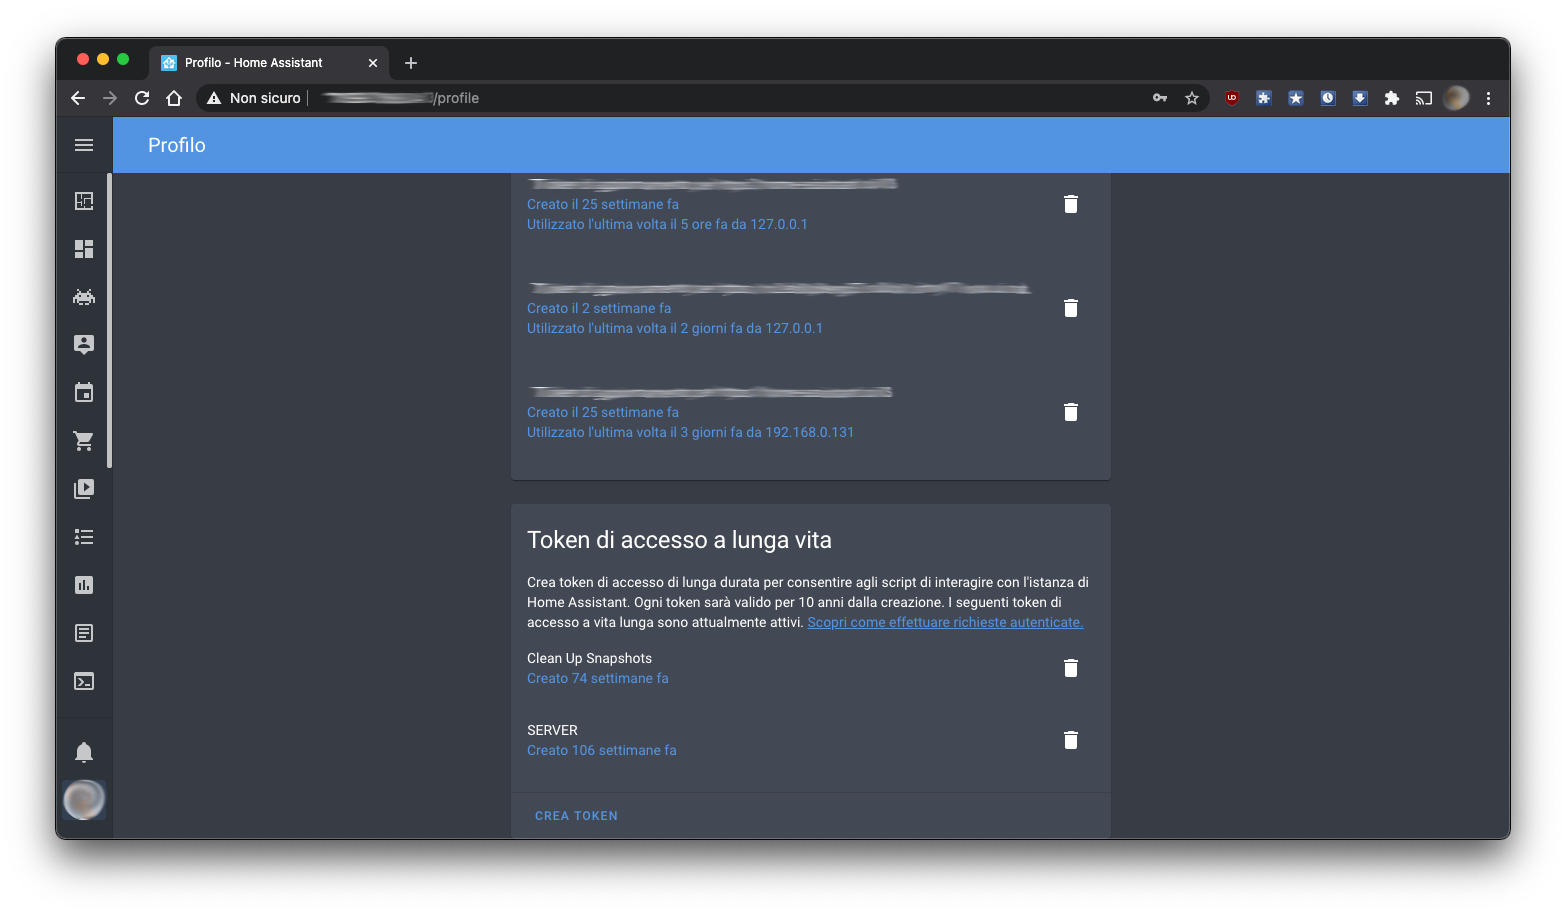This screenshot has height=913, width=1566.
Task: Open the logbook list icon in the sidebar
Action: 84,537
